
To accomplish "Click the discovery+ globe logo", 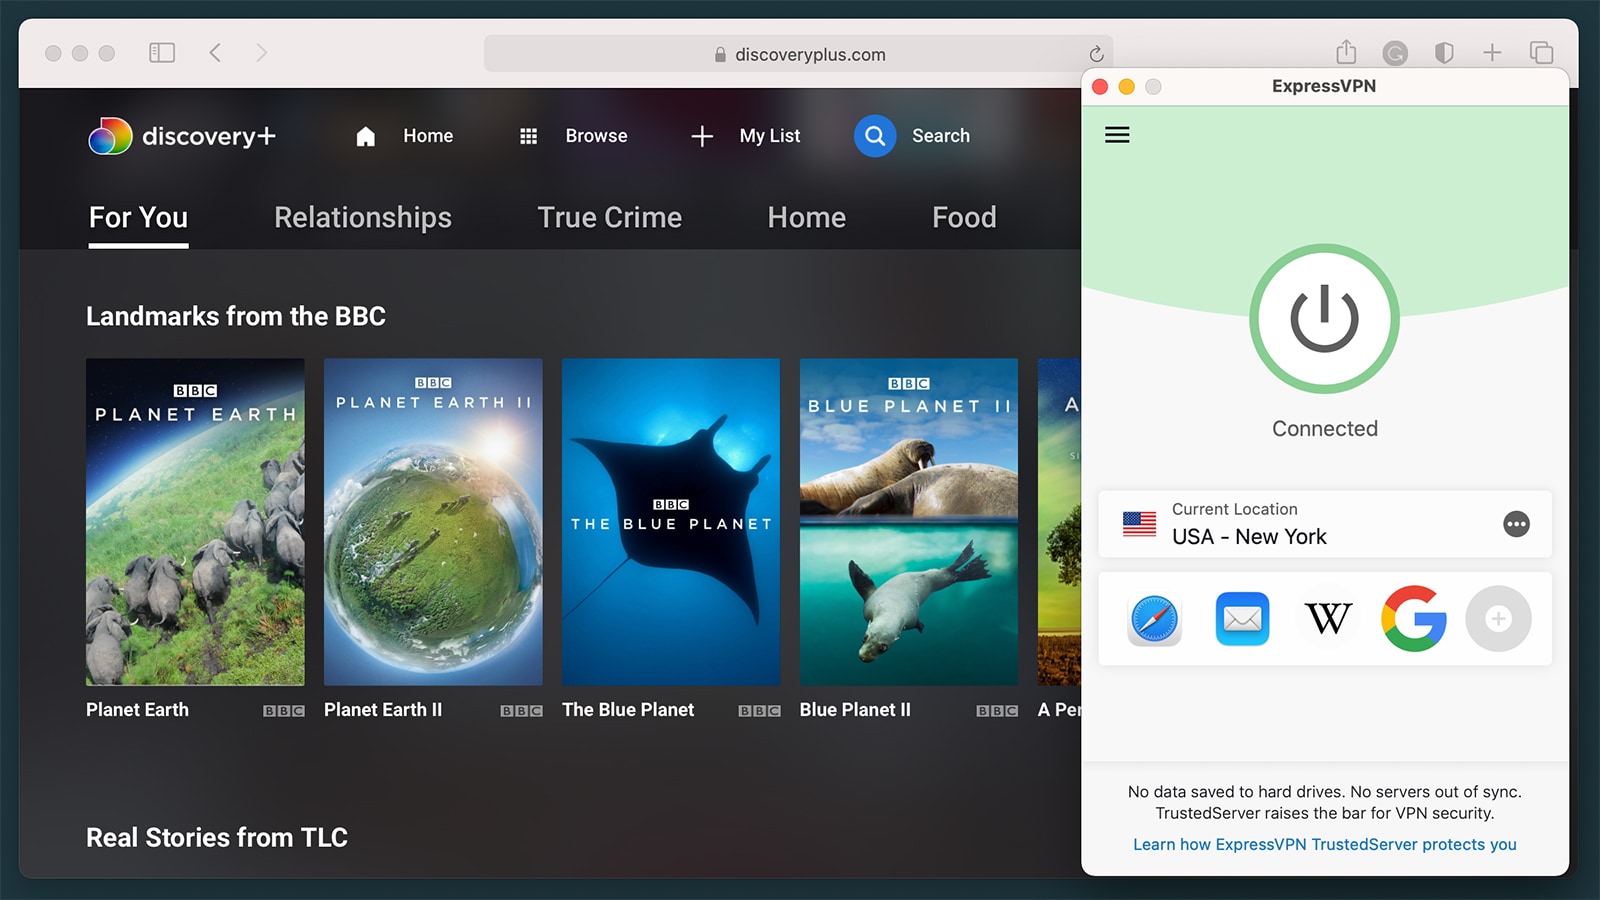I will click(110, 136).
